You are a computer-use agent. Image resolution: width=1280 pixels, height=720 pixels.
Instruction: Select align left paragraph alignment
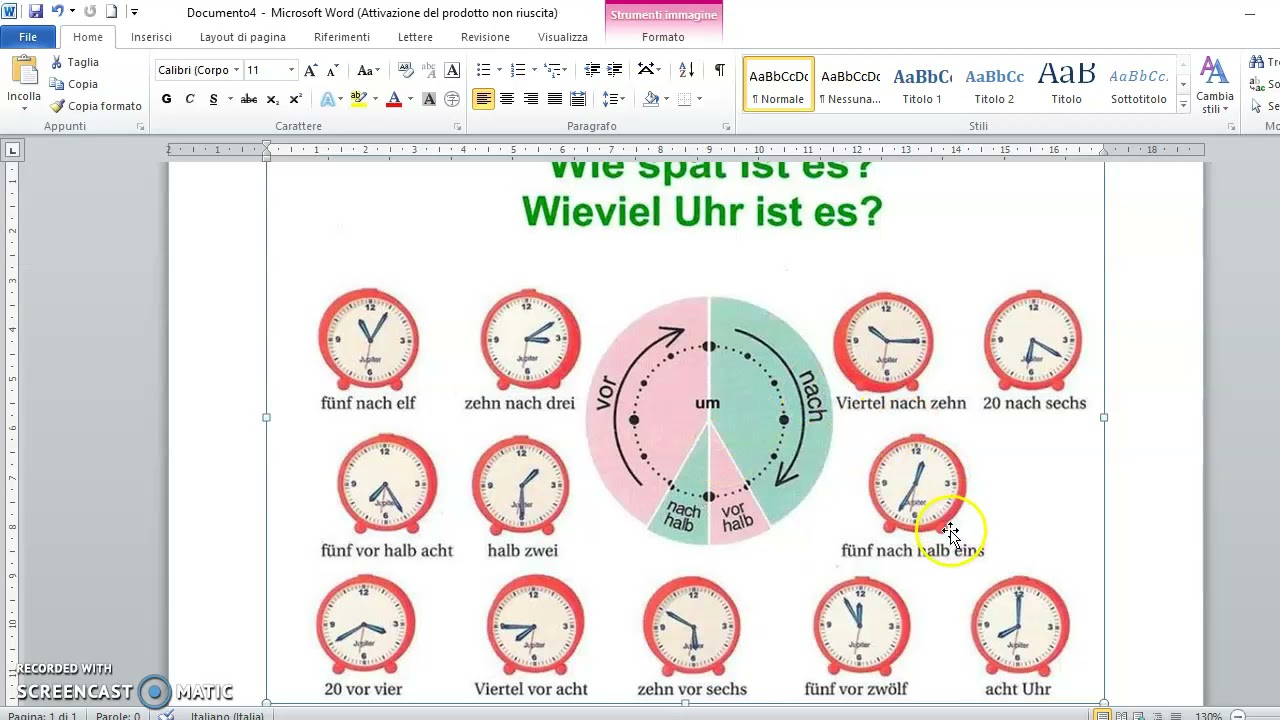pyautogui.click(x=484, y=99)
